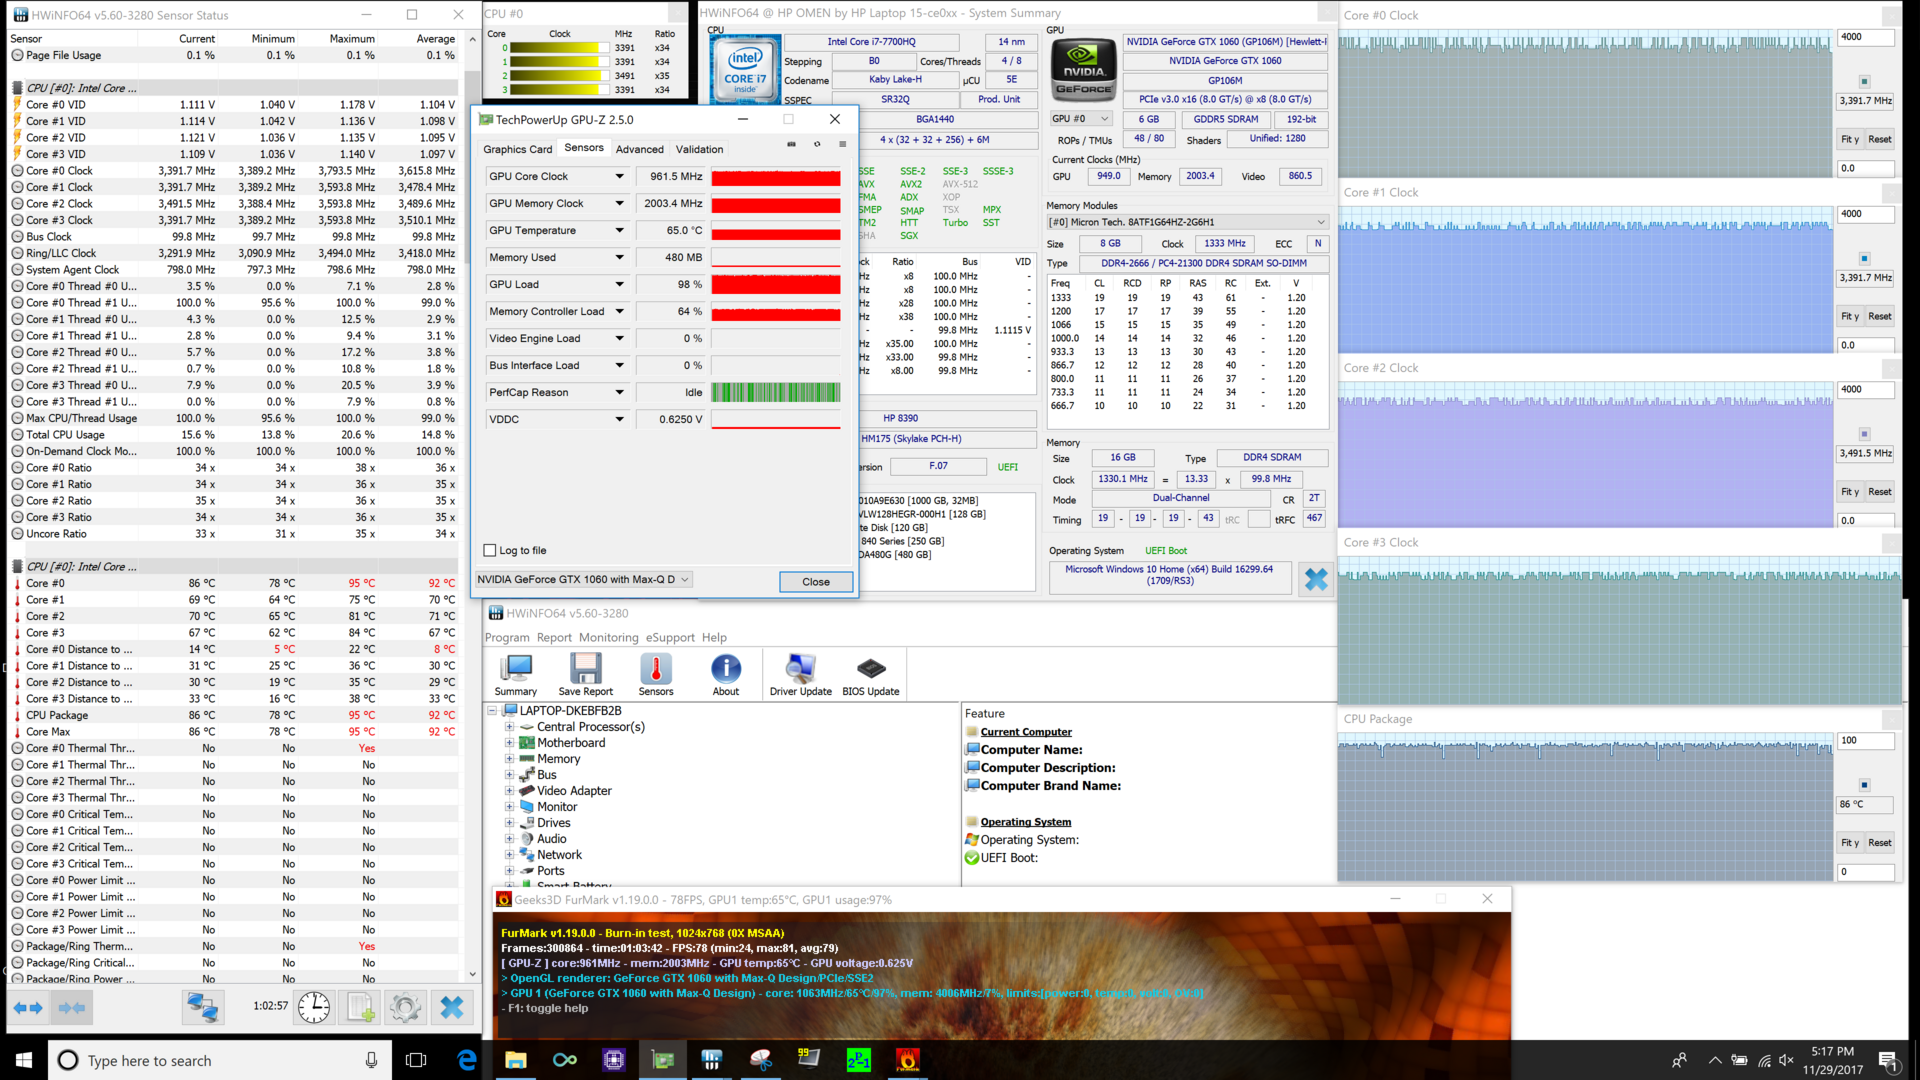Click Fit y on the Core #0 Clock graph
The image size is (1920, 1080).
(x=1850, y=139)
